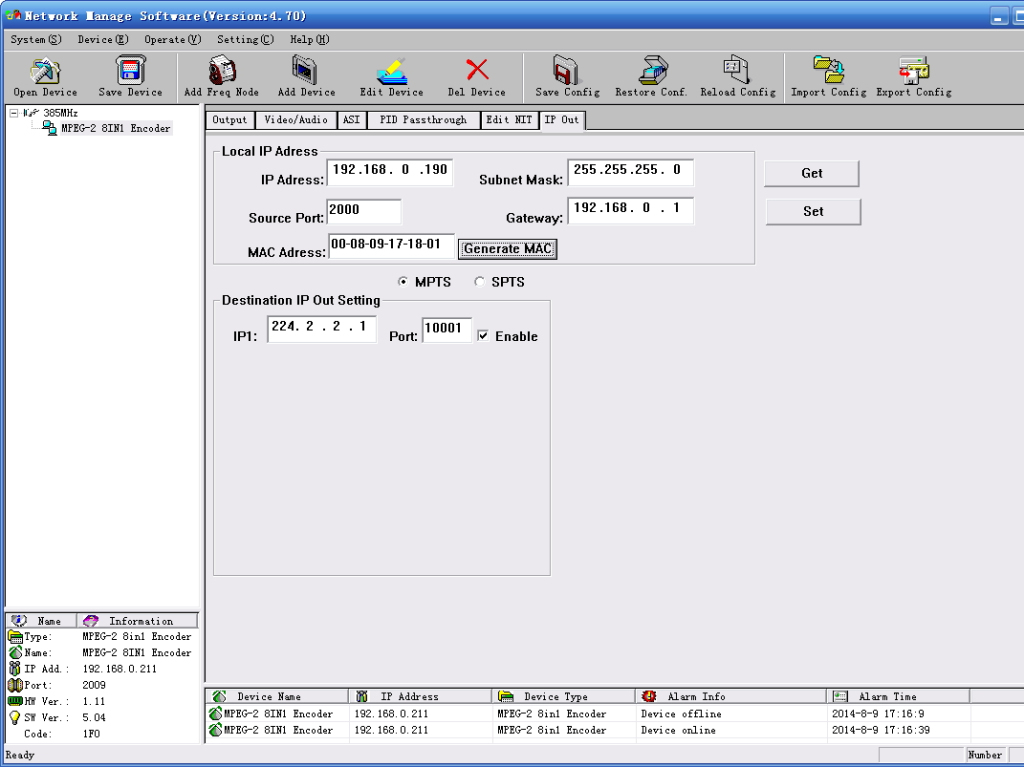Image resolution: width=1024 pixels, height=767 pixels.
Task: Click the Open Device toolbar icon
Action: tap(44, 70)
